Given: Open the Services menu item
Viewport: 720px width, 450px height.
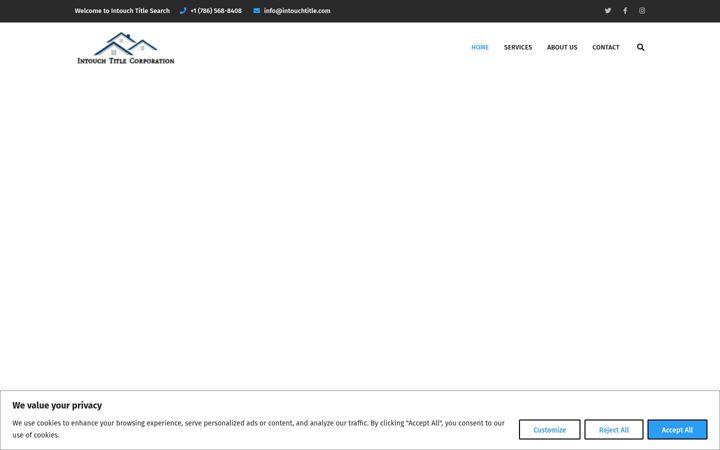Looking at the screenshot, I should click(x=518, y=47).
